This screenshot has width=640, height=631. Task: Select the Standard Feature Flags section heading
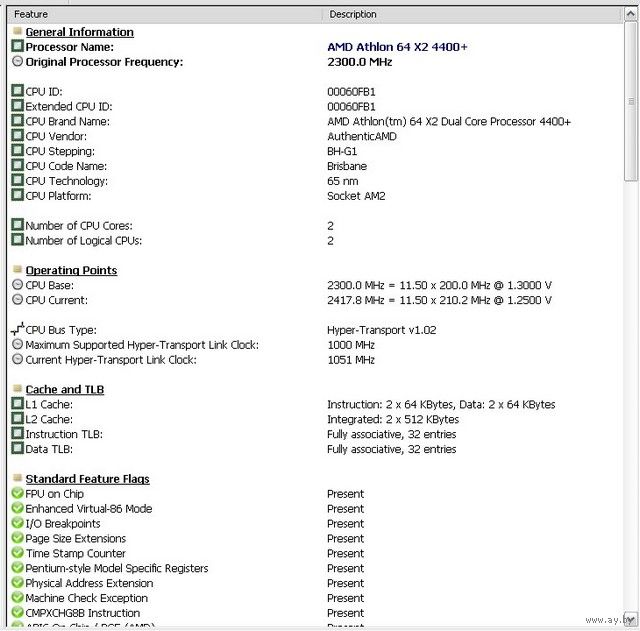click(x=87, y=479)
